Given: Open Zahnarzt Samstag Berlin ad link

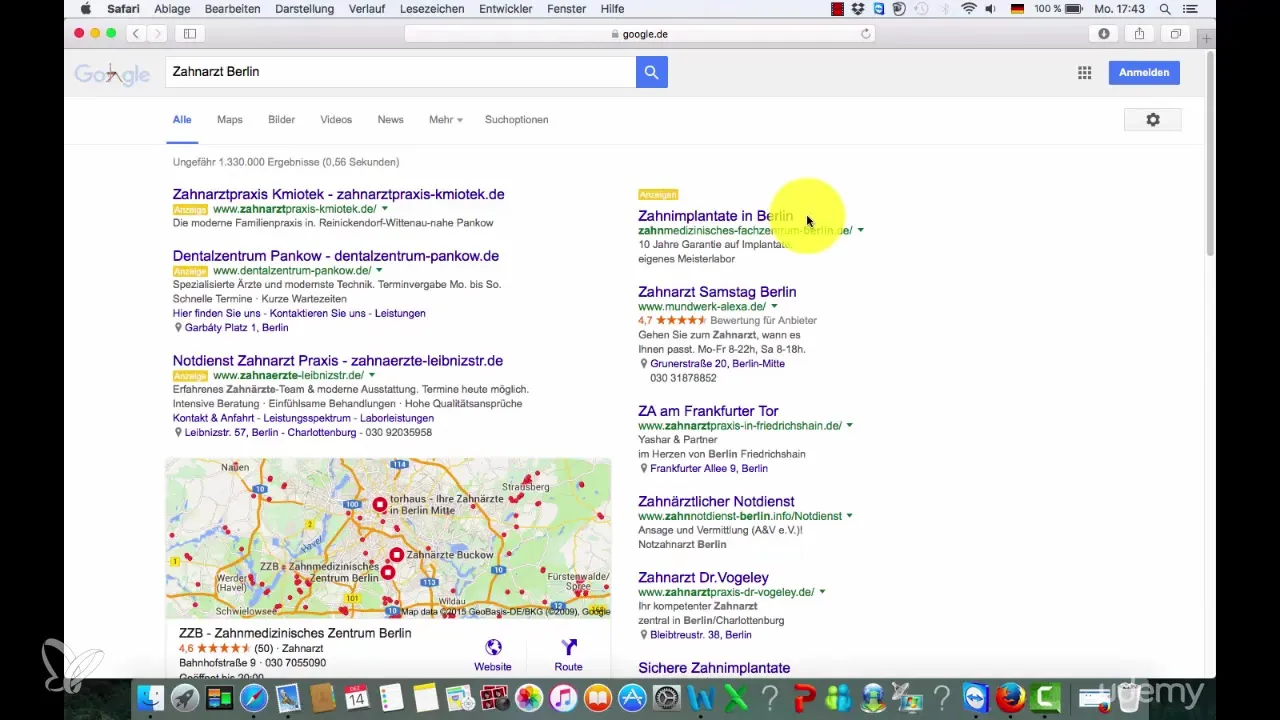Looking at the screenshot, I should (x=717, y=292).
